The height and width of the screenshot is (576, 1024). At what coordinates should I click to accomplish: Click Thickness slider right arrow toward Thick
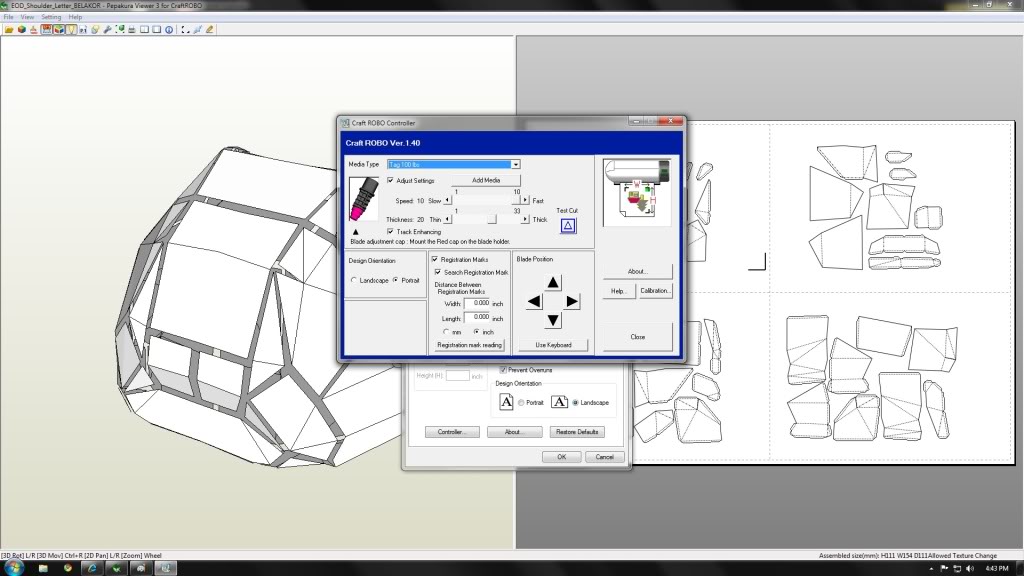click(x=525, y=219)
